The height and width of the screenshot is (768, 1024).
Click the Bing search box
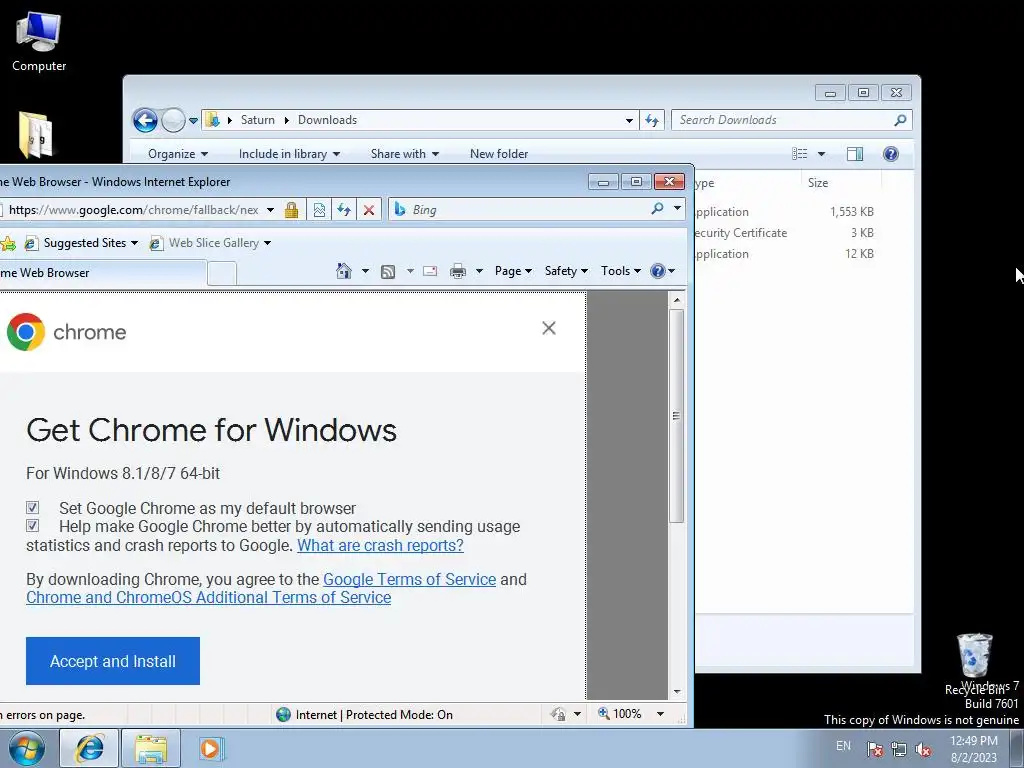tap(519, 210)
